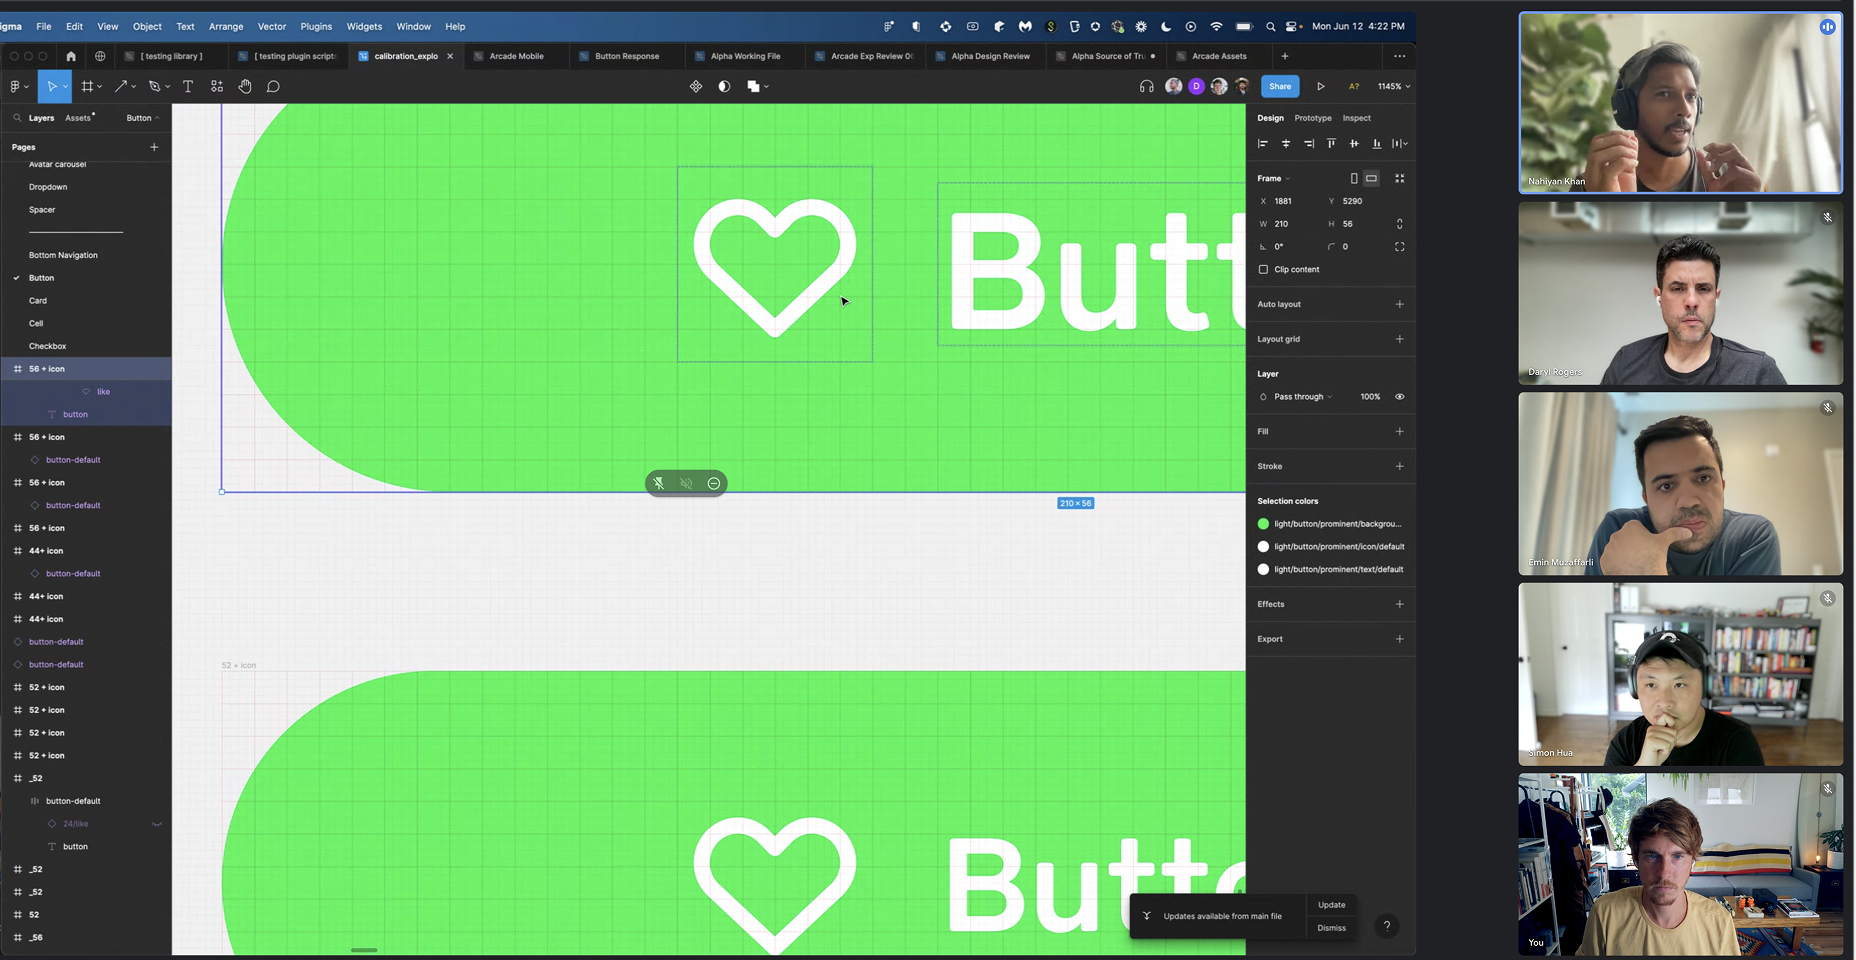The width and height of the screenshot is (1856, 960).
Task: Click the text/default white color swatch
Action: pos(1263,570)
